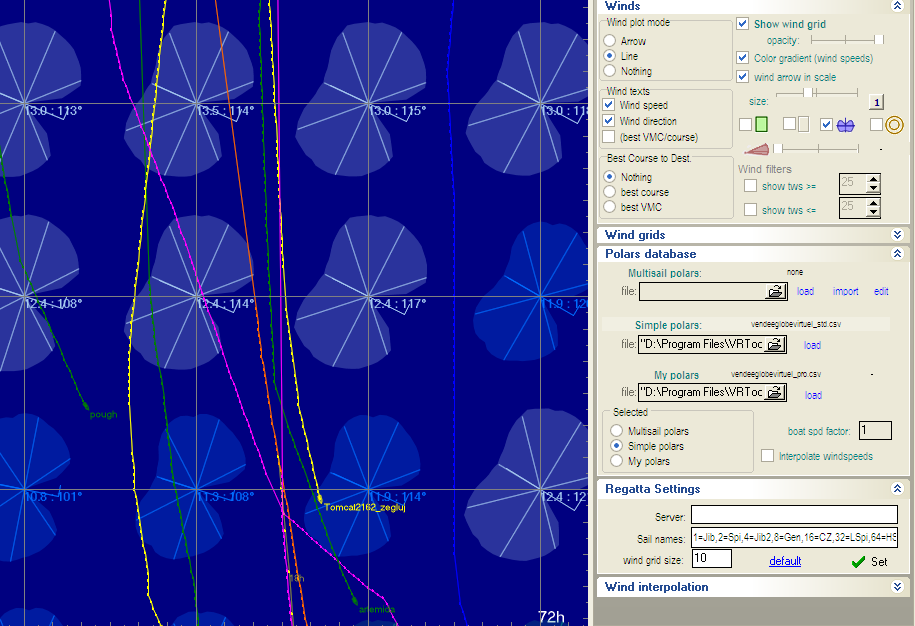
Task: Click the blue butterfly wind shape icon
Action: (x=845, y=125)
